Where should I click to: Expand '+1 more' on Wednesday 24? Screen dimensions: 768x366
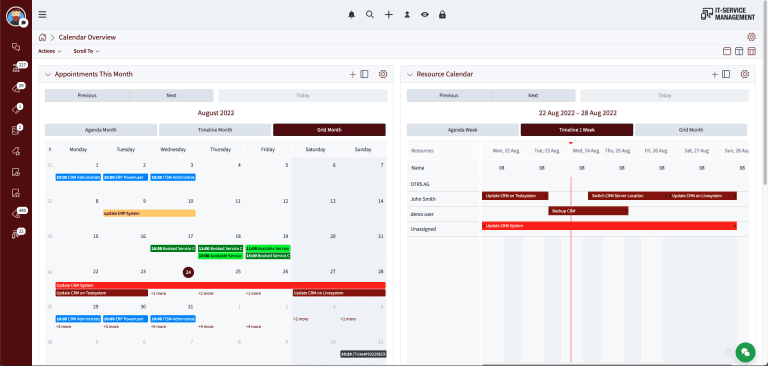coord(158,293)
